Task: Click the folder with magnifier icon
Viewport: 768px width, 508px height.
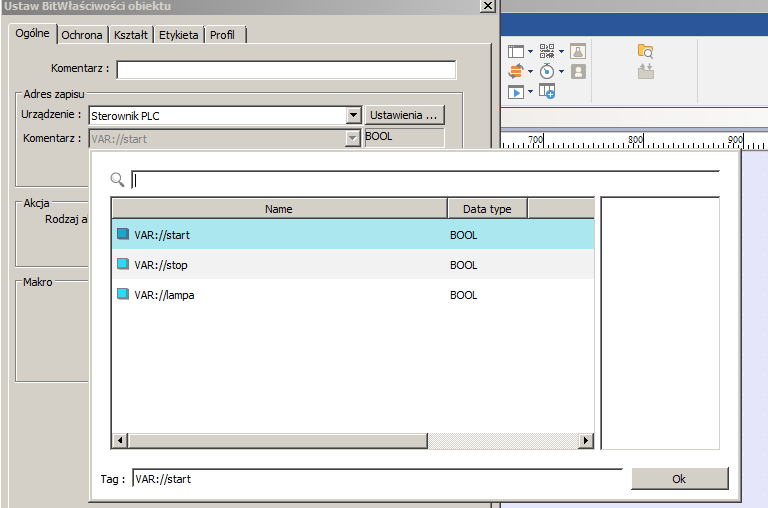Action: [x=645, y=51]
